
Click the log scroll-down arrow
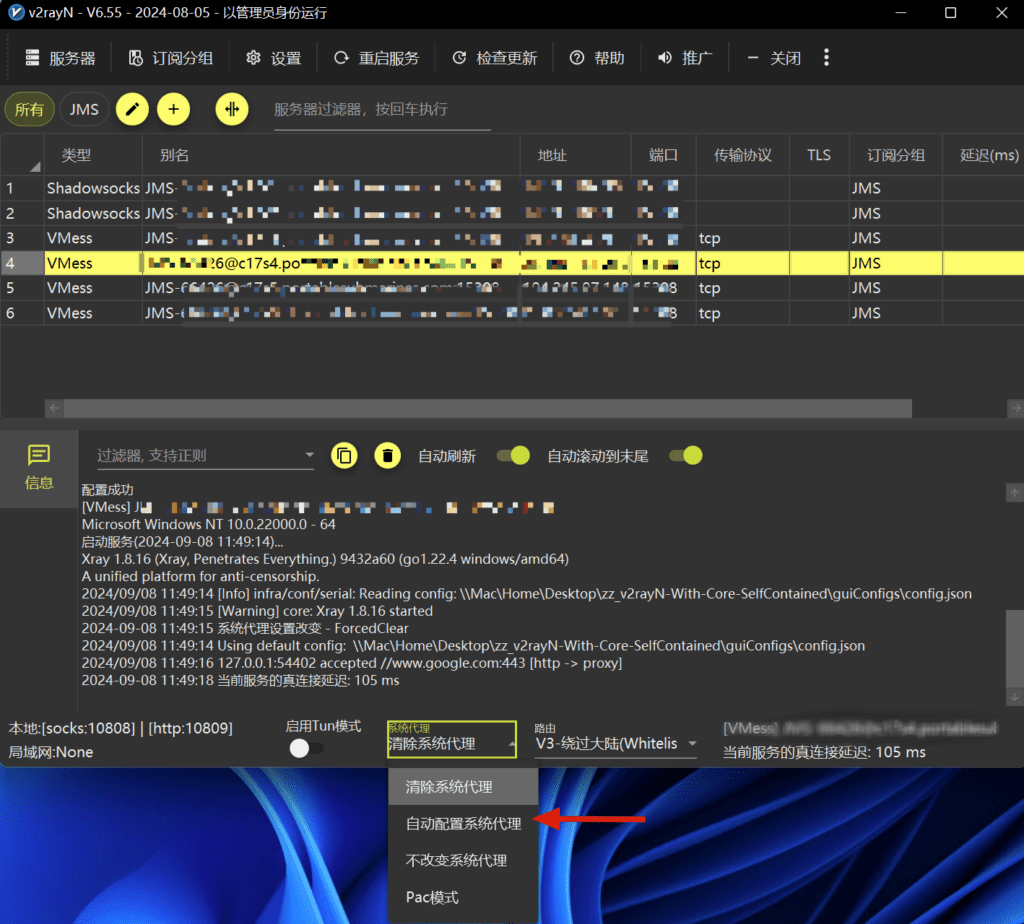click(1014, 697)
